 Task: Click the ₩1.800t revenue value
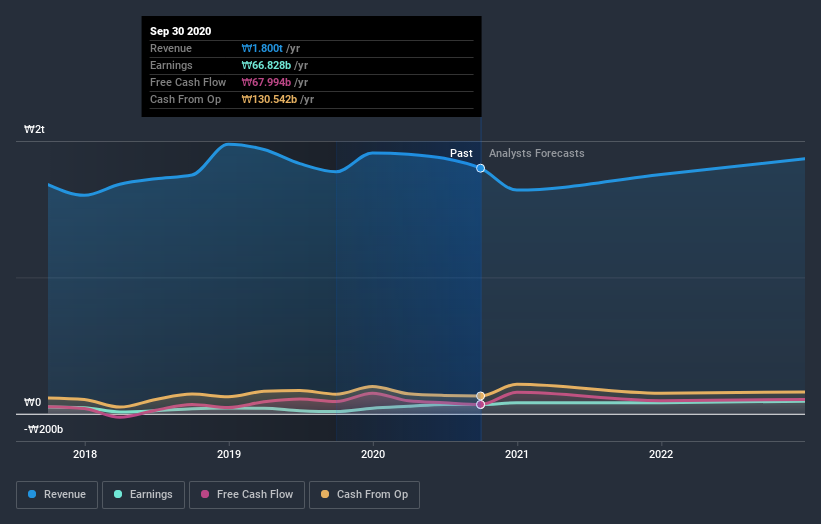click(x=262, y=48)
